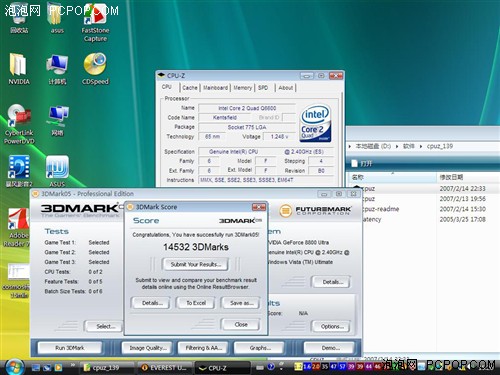Open the ASUS utility desktop icon
The width and height of the screenshot is (500, 375).
(57, 171)
